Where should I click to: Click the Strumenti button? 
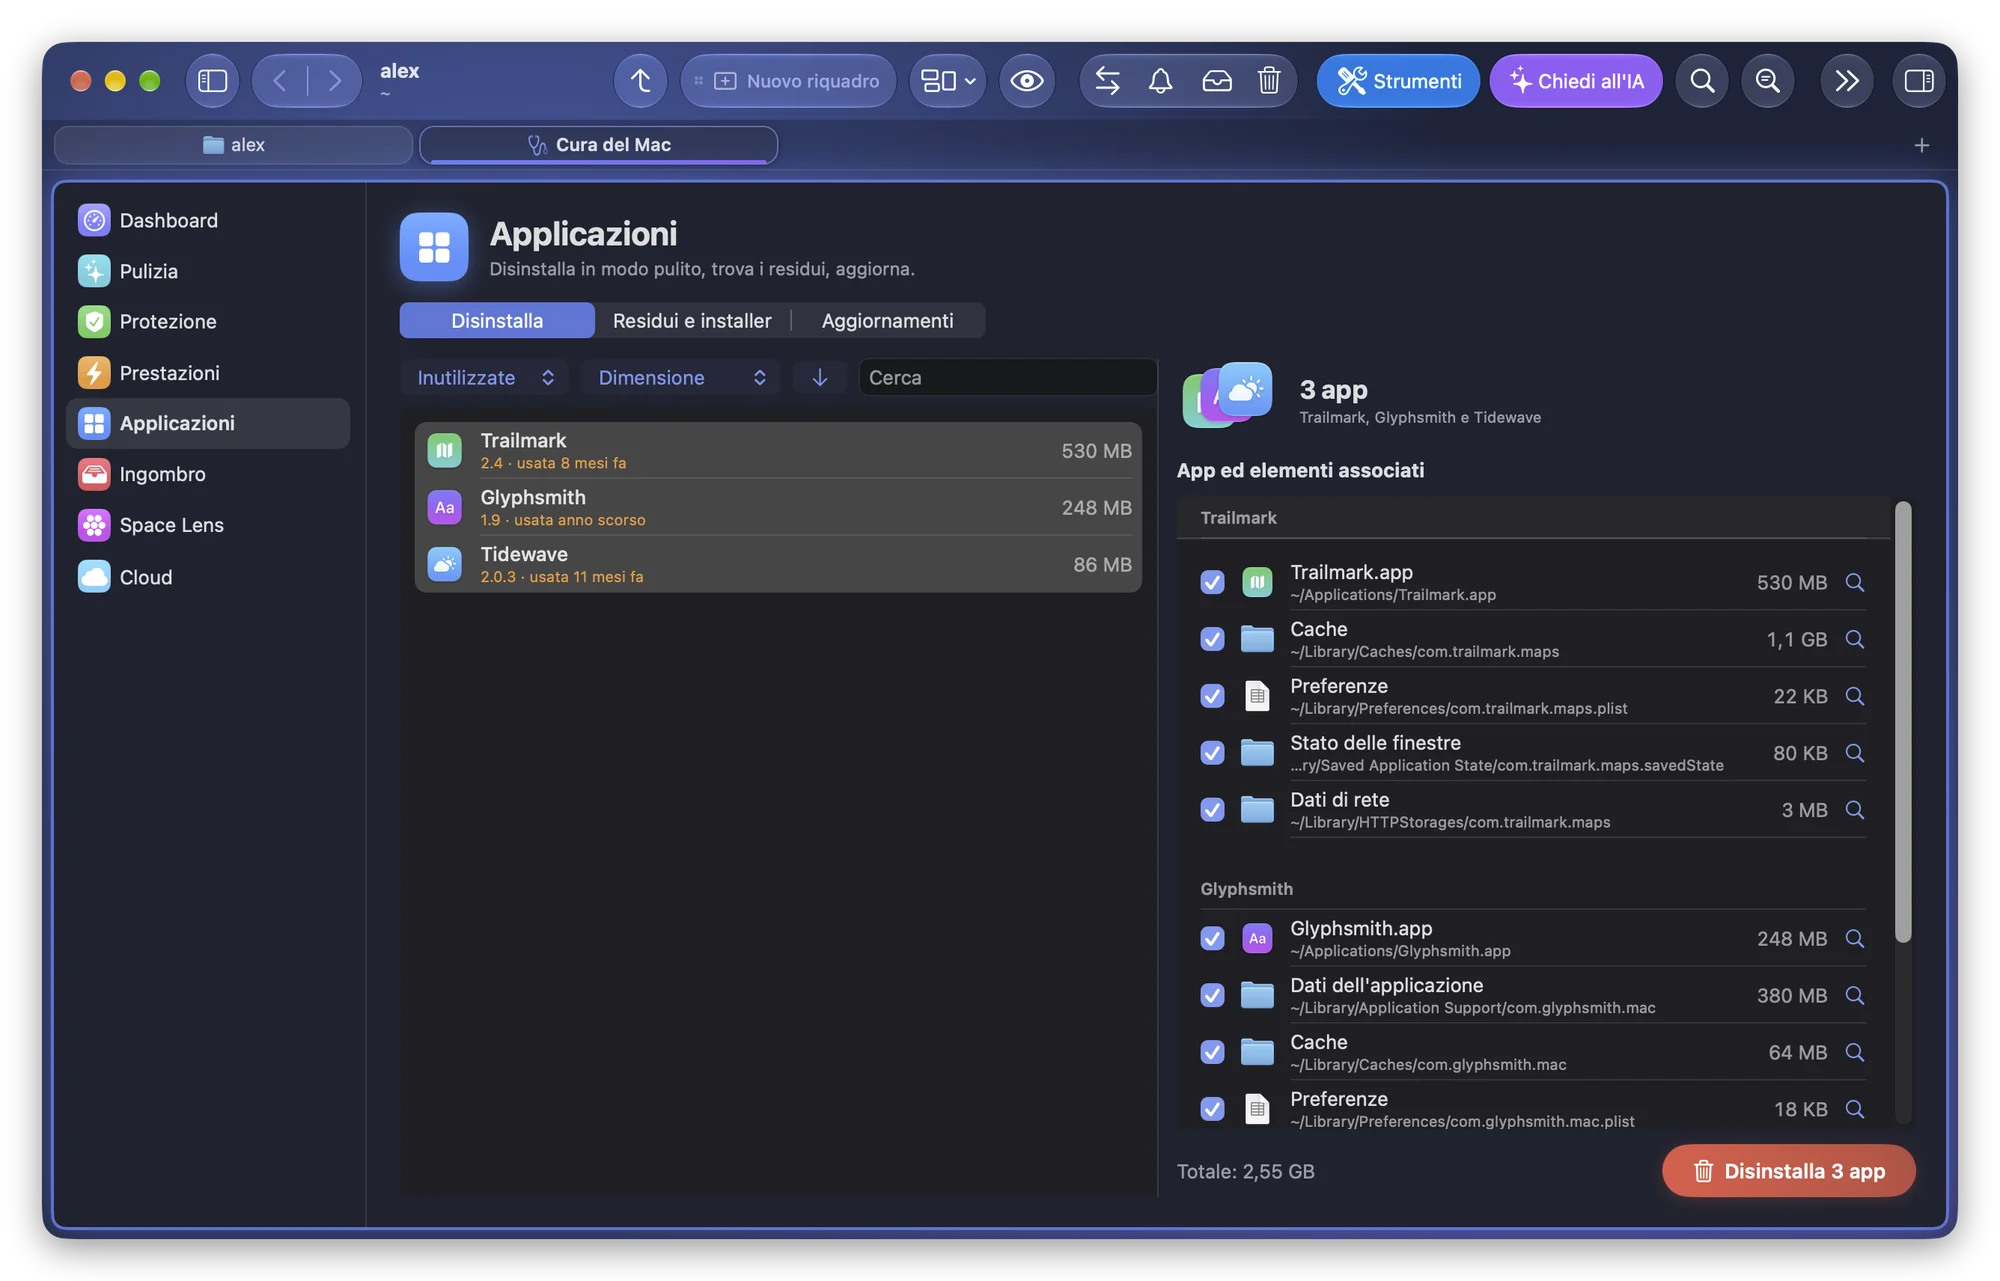coord(1398,81)
